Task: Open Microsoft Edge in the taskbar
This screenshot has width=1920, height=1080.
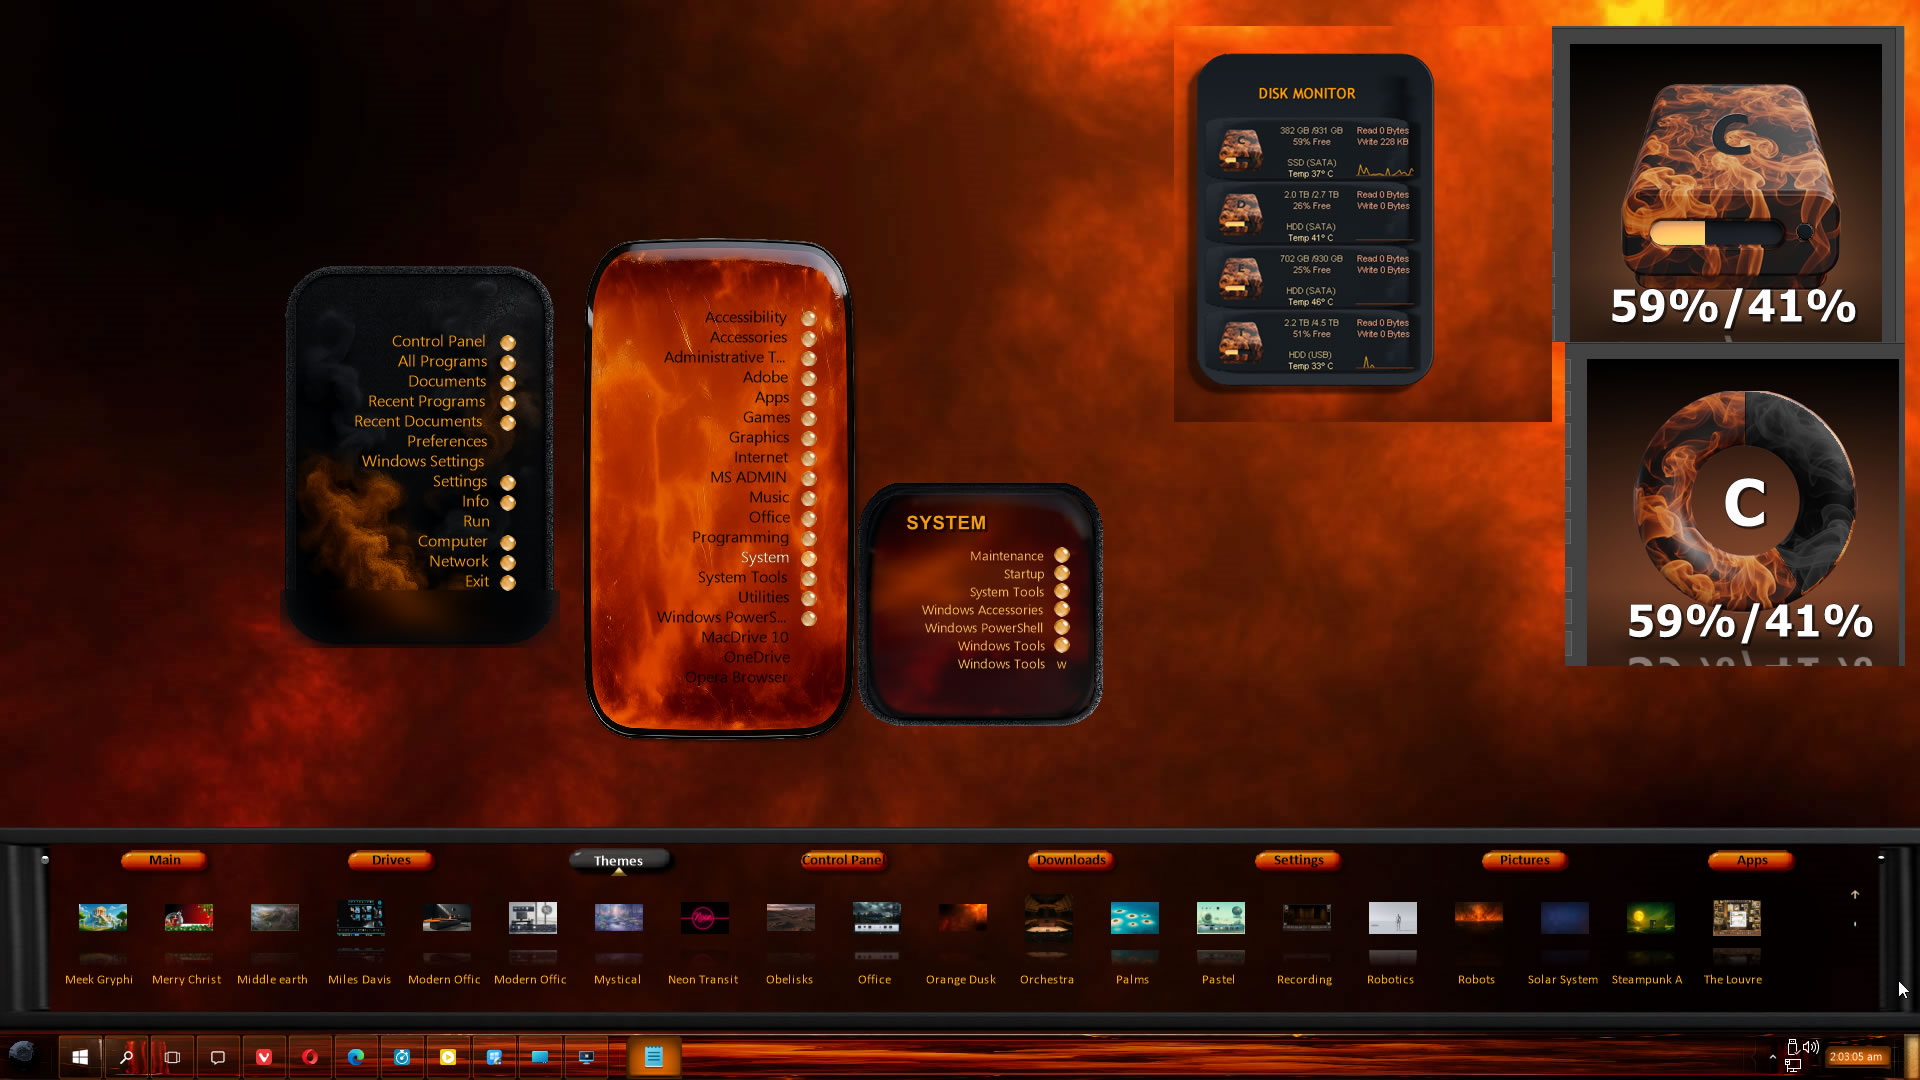Action: pyautogui.click(x=356, y=1057)
